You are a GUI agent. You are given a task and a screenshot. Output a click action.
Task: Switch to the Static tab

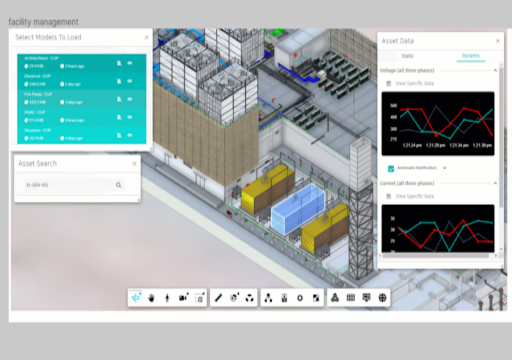pyautogui.click(x=407, y=56)
